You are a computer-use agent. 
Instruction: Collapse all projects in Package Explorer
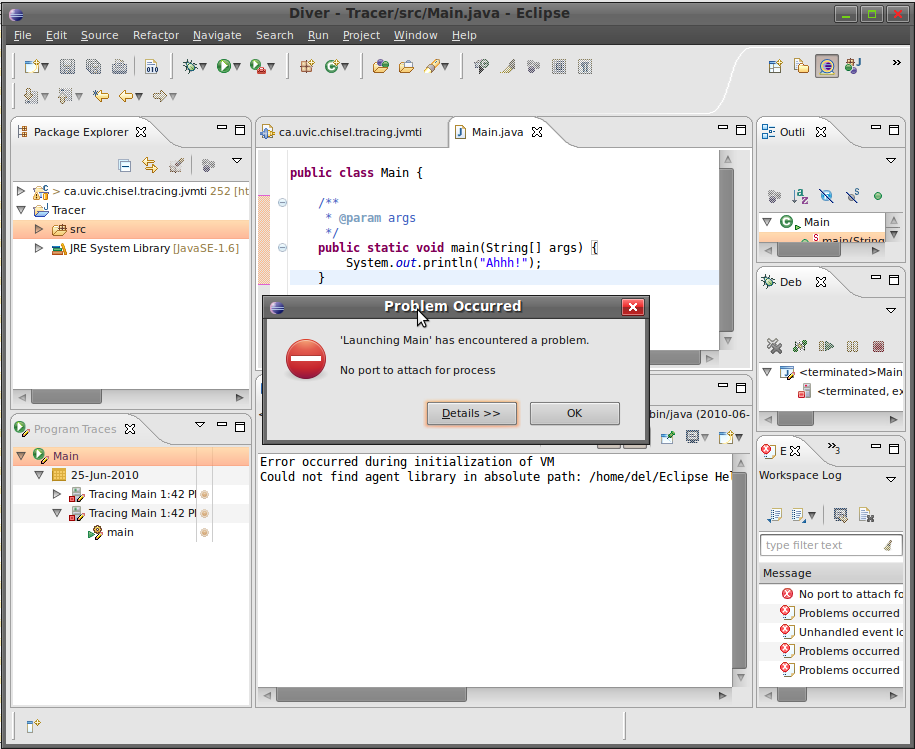pos(124,165)
